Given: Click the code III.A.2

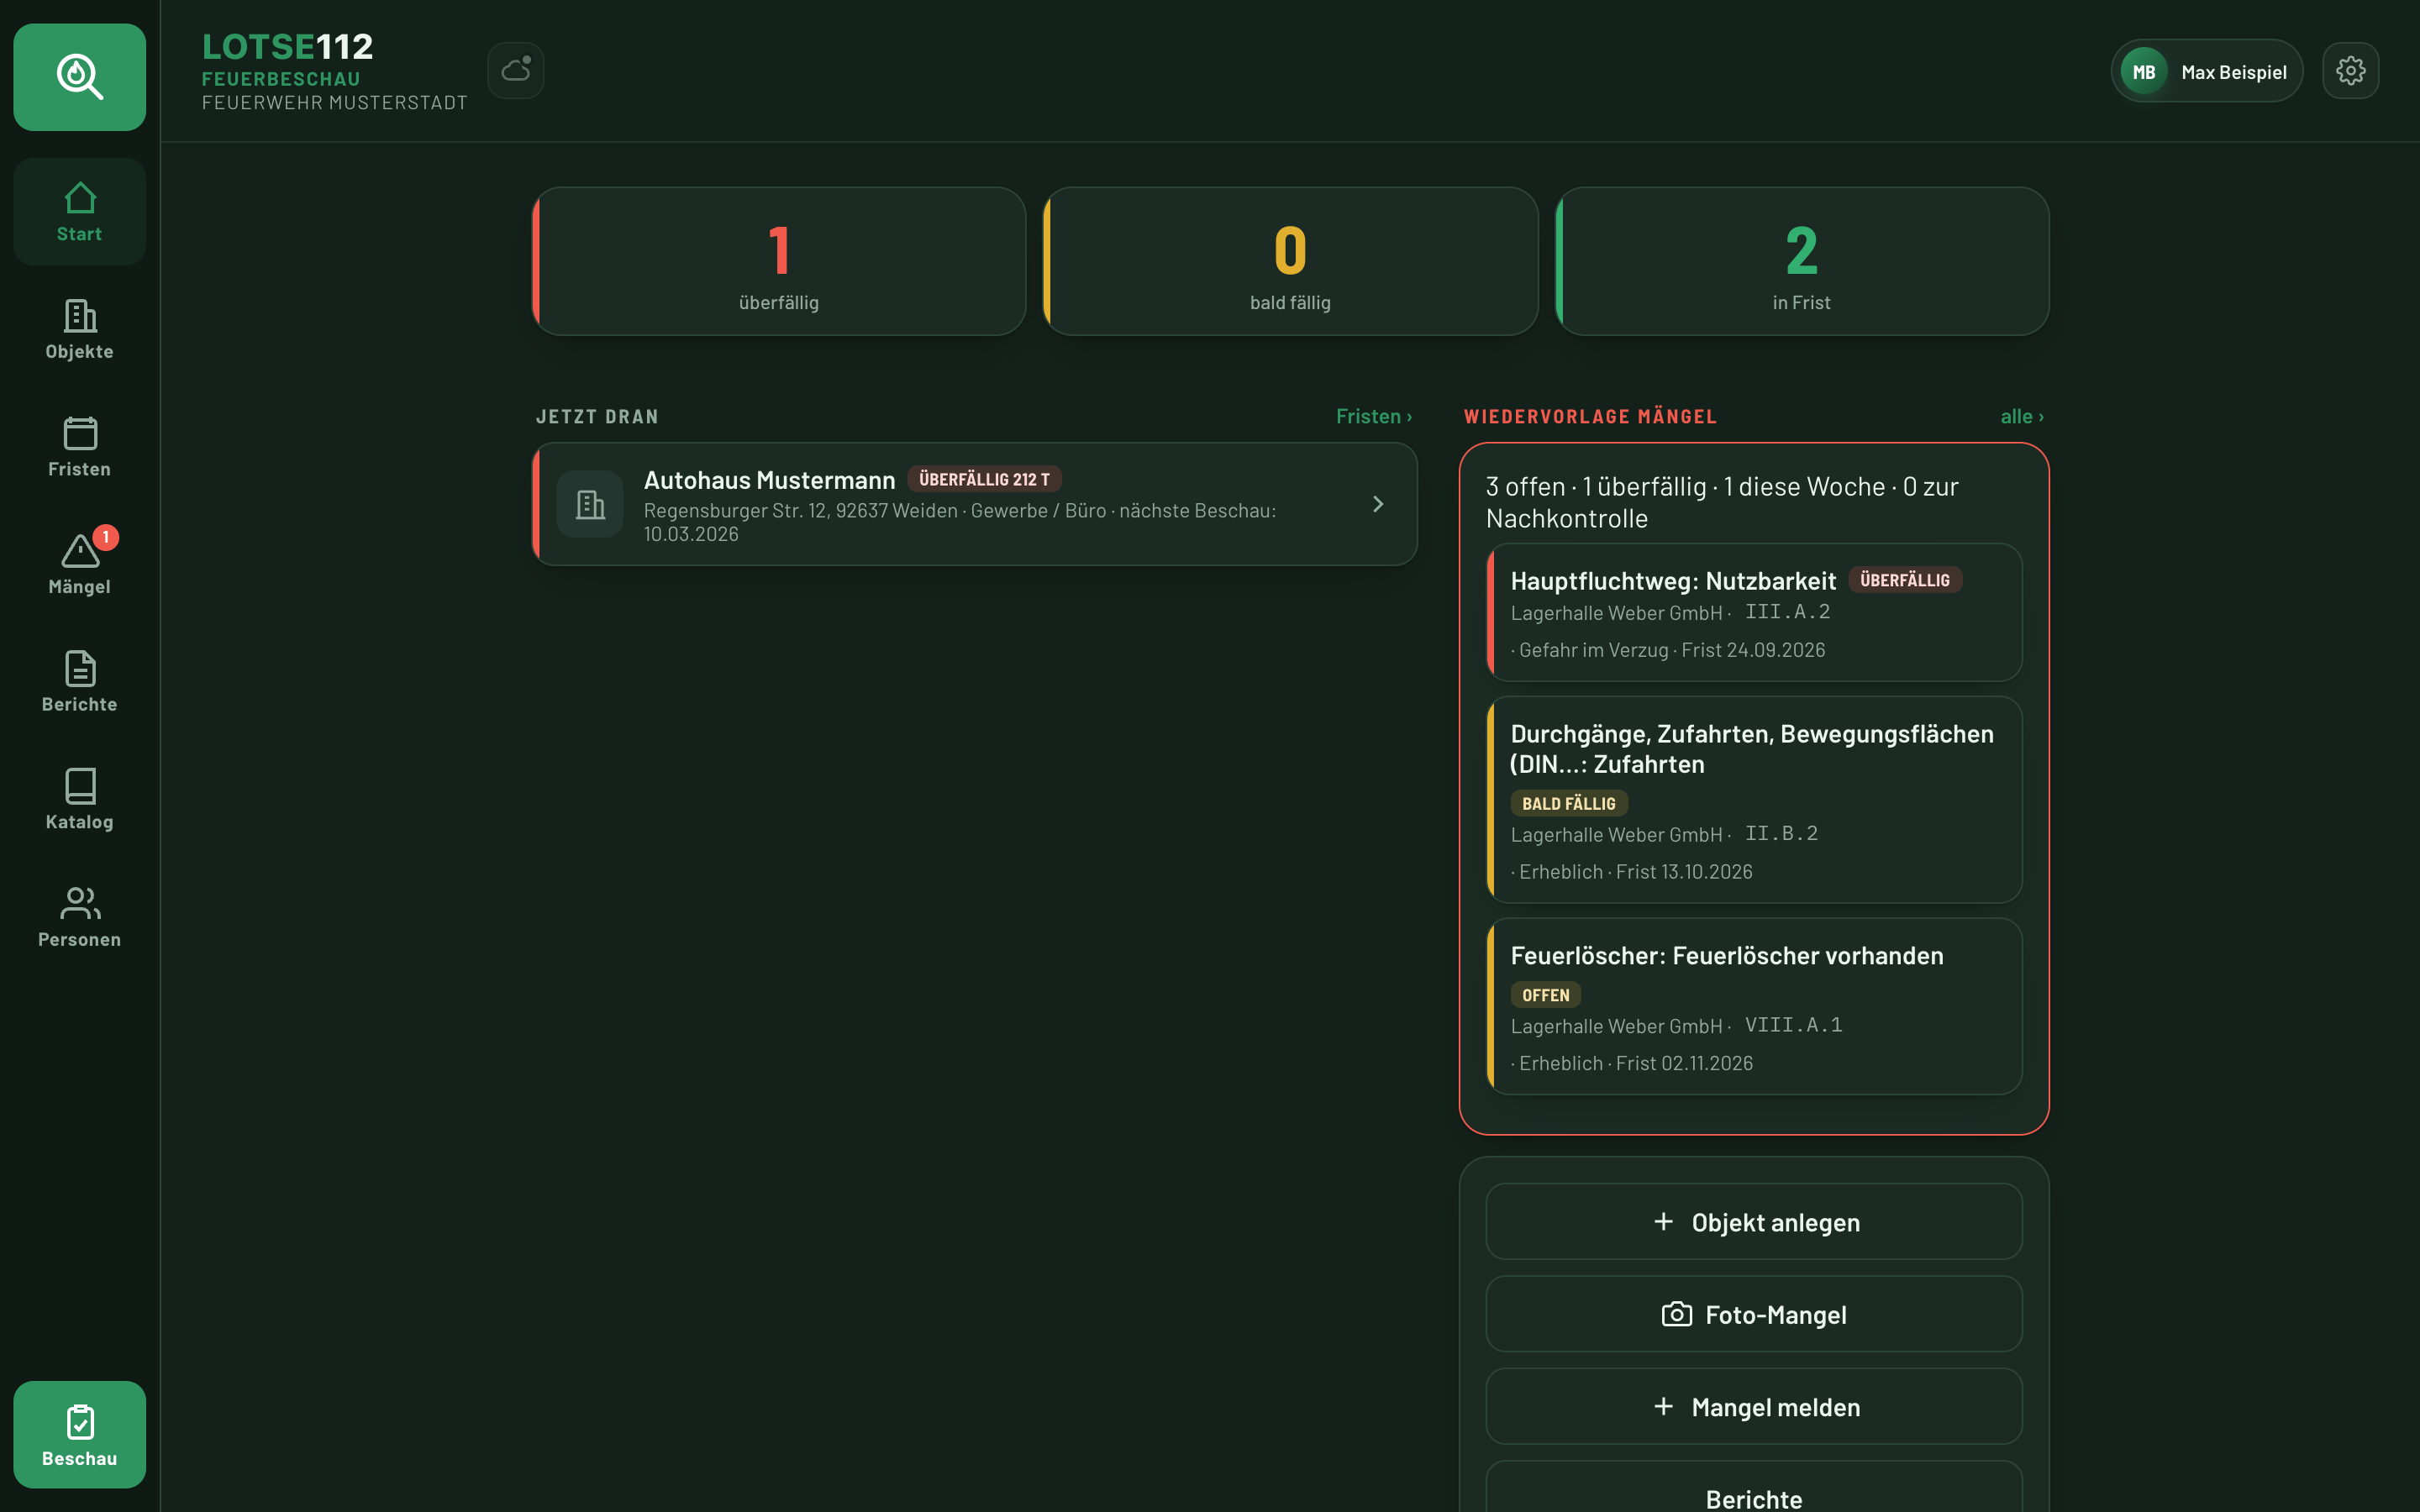Looking at the screenshot, I should coord(1787,612).
